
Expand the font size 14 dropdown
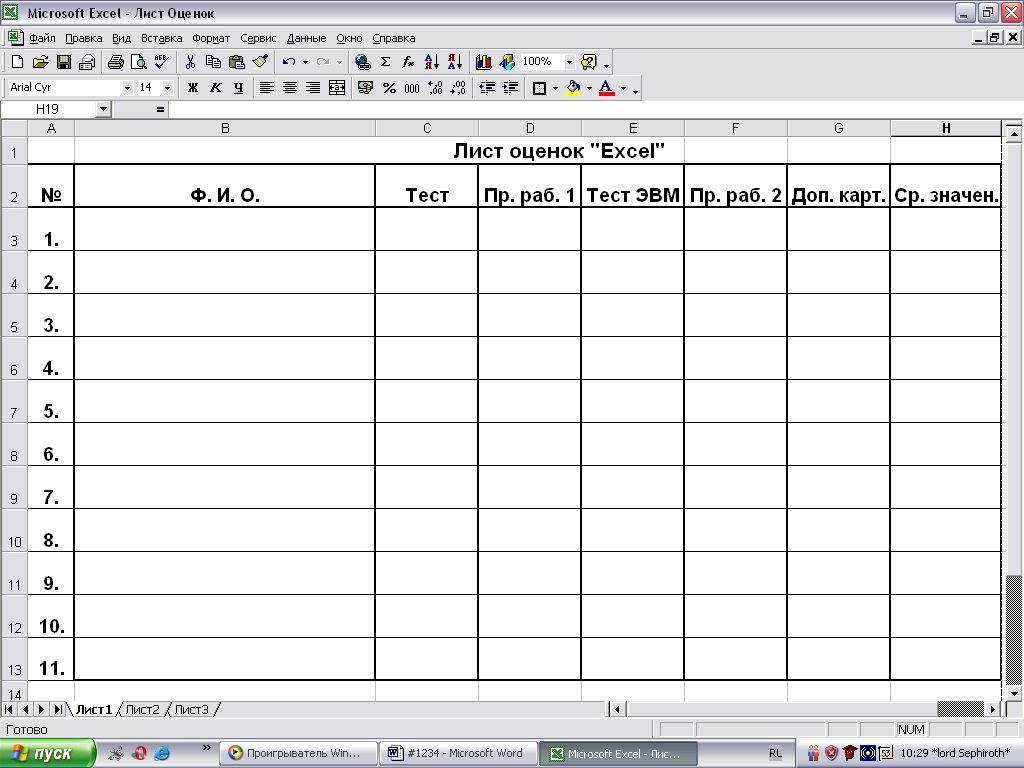pyautogui.click(x=168, y=88)
